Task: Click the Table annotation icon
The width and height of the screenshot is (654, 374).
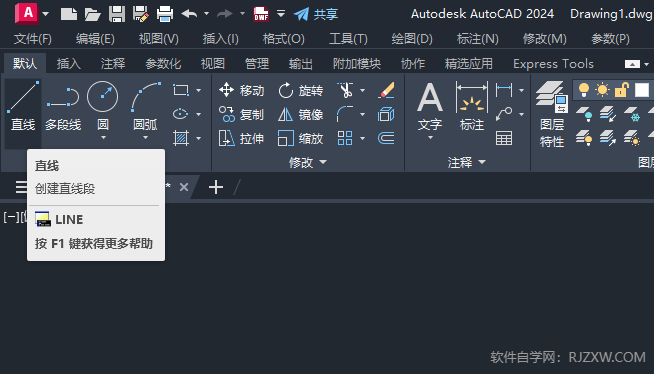Action: pyautogui.click(x=504, y=138)
